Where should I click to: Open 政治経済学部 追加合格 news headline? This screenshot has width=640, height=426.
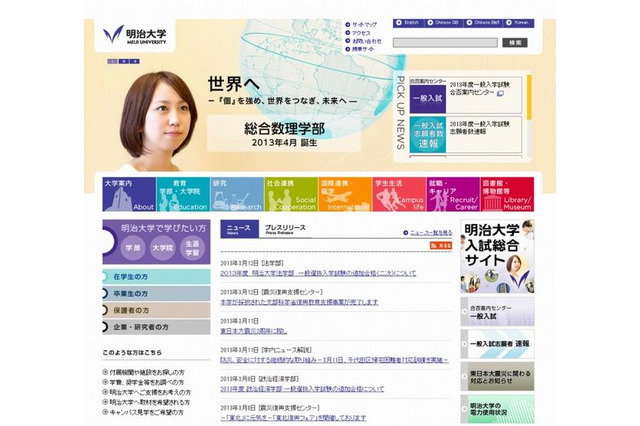point(302,389)
